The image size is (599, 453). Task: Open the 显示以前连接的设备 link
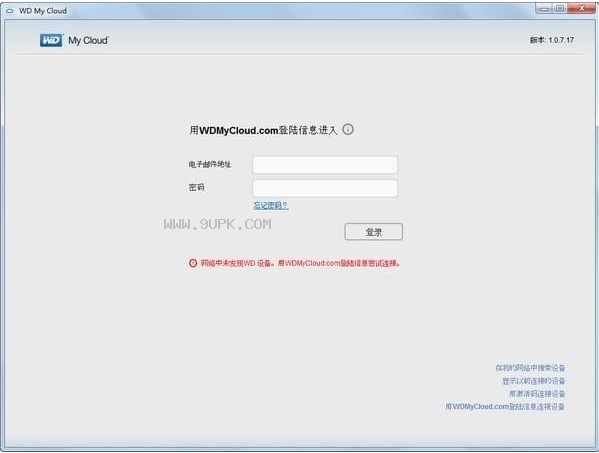point(533,381)
